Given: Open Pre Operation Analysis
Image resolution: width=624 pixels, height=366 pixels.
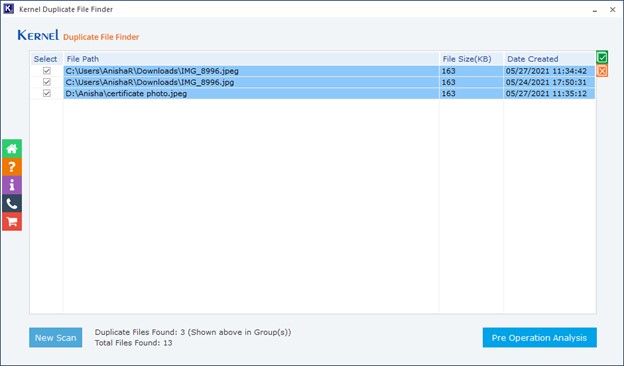Looking at the screenshot, I should coord(540,337).
